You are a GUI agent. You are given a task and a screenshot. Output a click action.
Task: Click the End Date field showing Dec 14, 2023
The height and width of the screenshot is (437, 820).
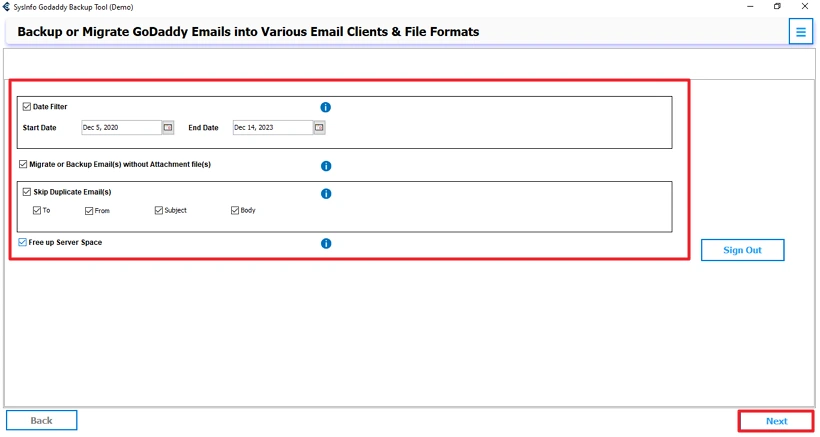[x=272, y=128]
